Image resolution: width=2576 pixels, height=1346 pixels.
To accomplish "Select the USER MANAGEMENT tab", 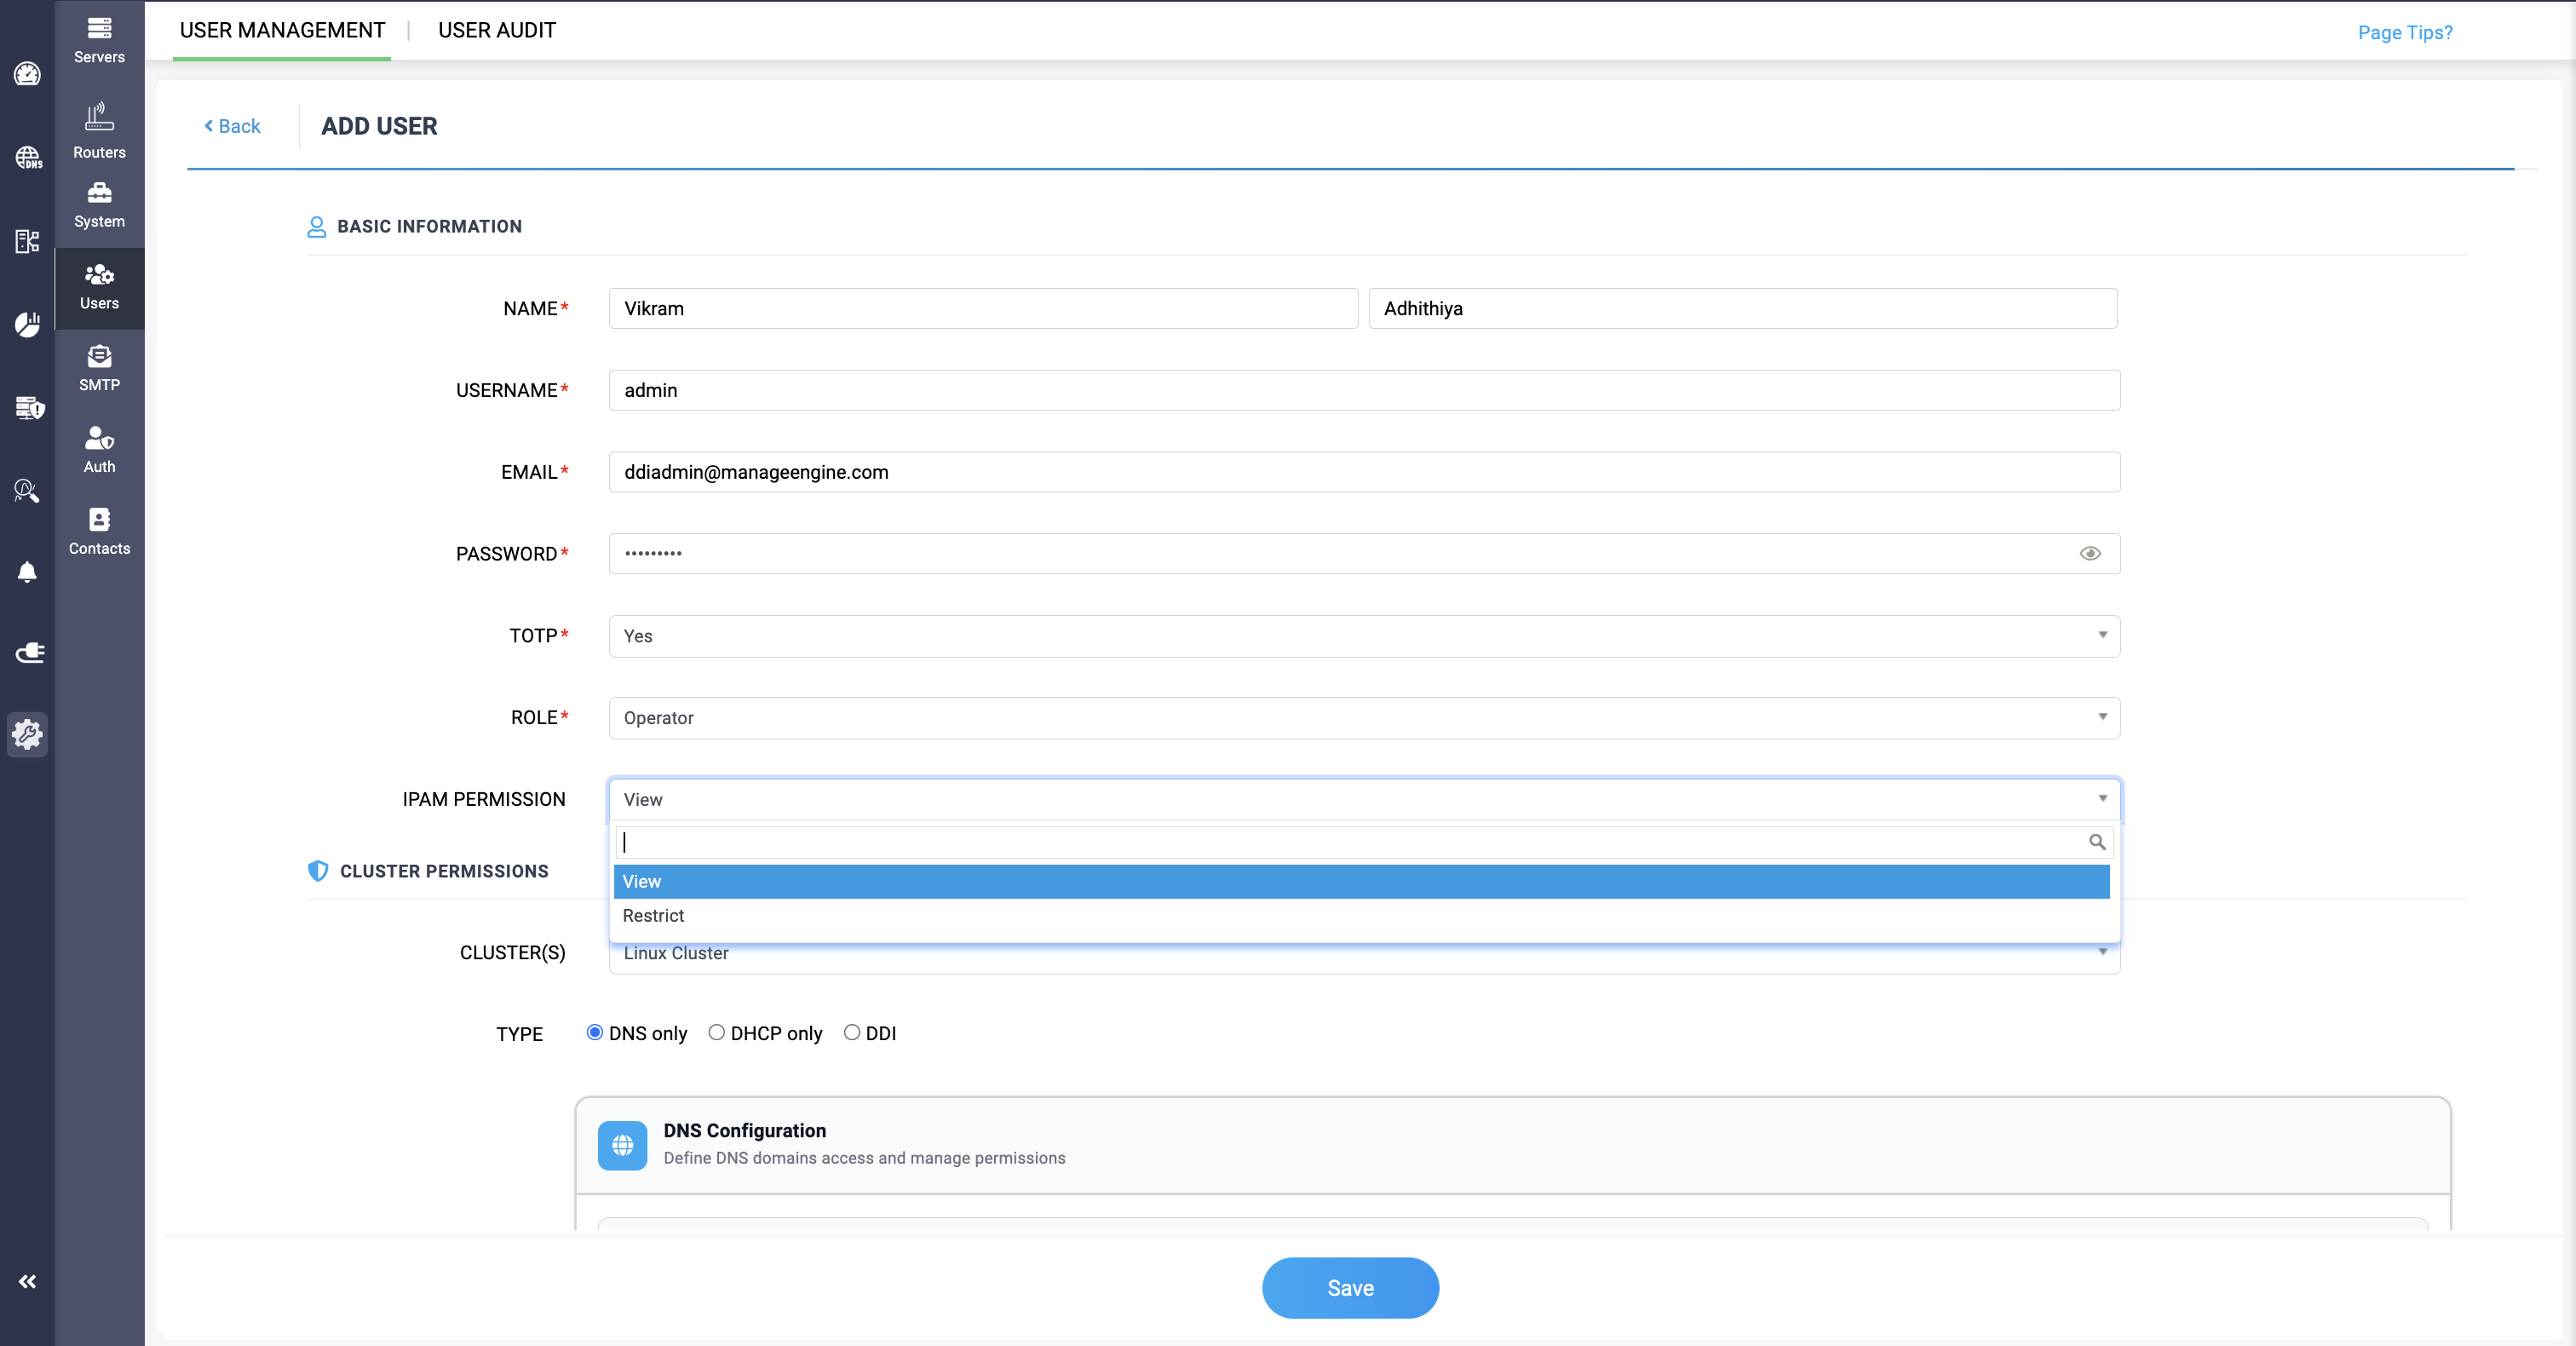I will coord(282,30).
